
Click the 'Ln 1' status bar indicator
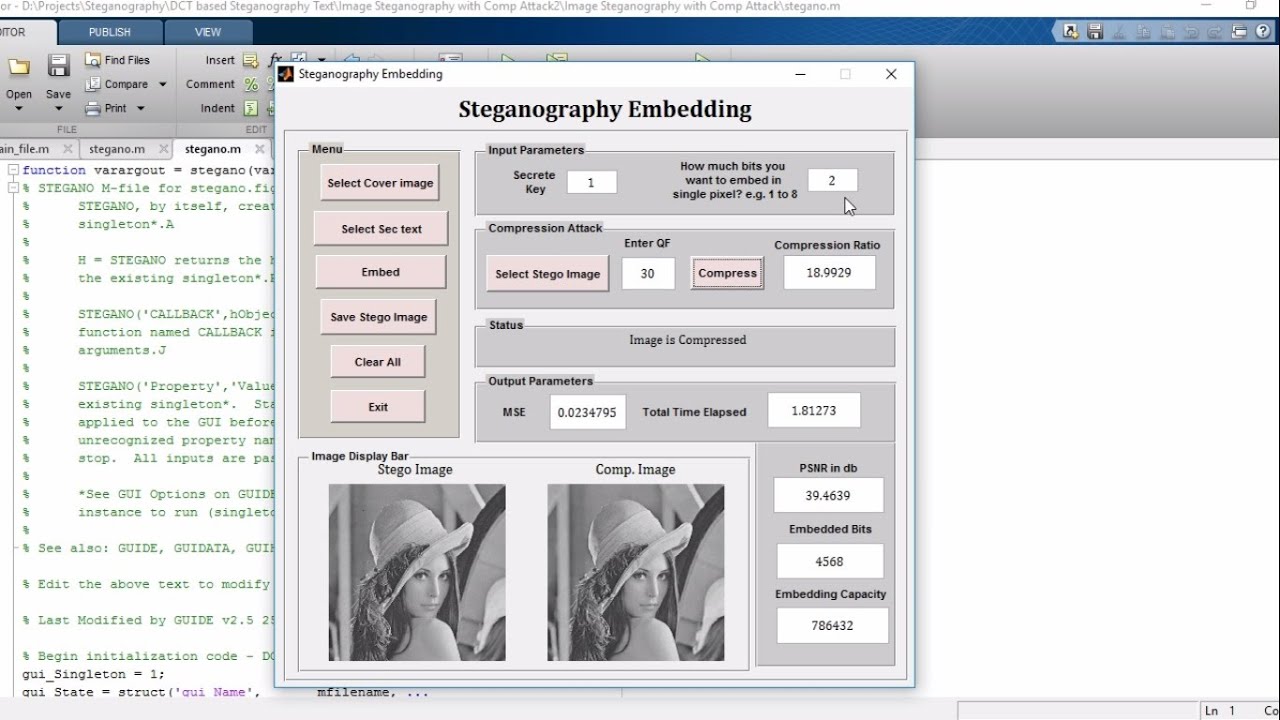click(1221, 711)
